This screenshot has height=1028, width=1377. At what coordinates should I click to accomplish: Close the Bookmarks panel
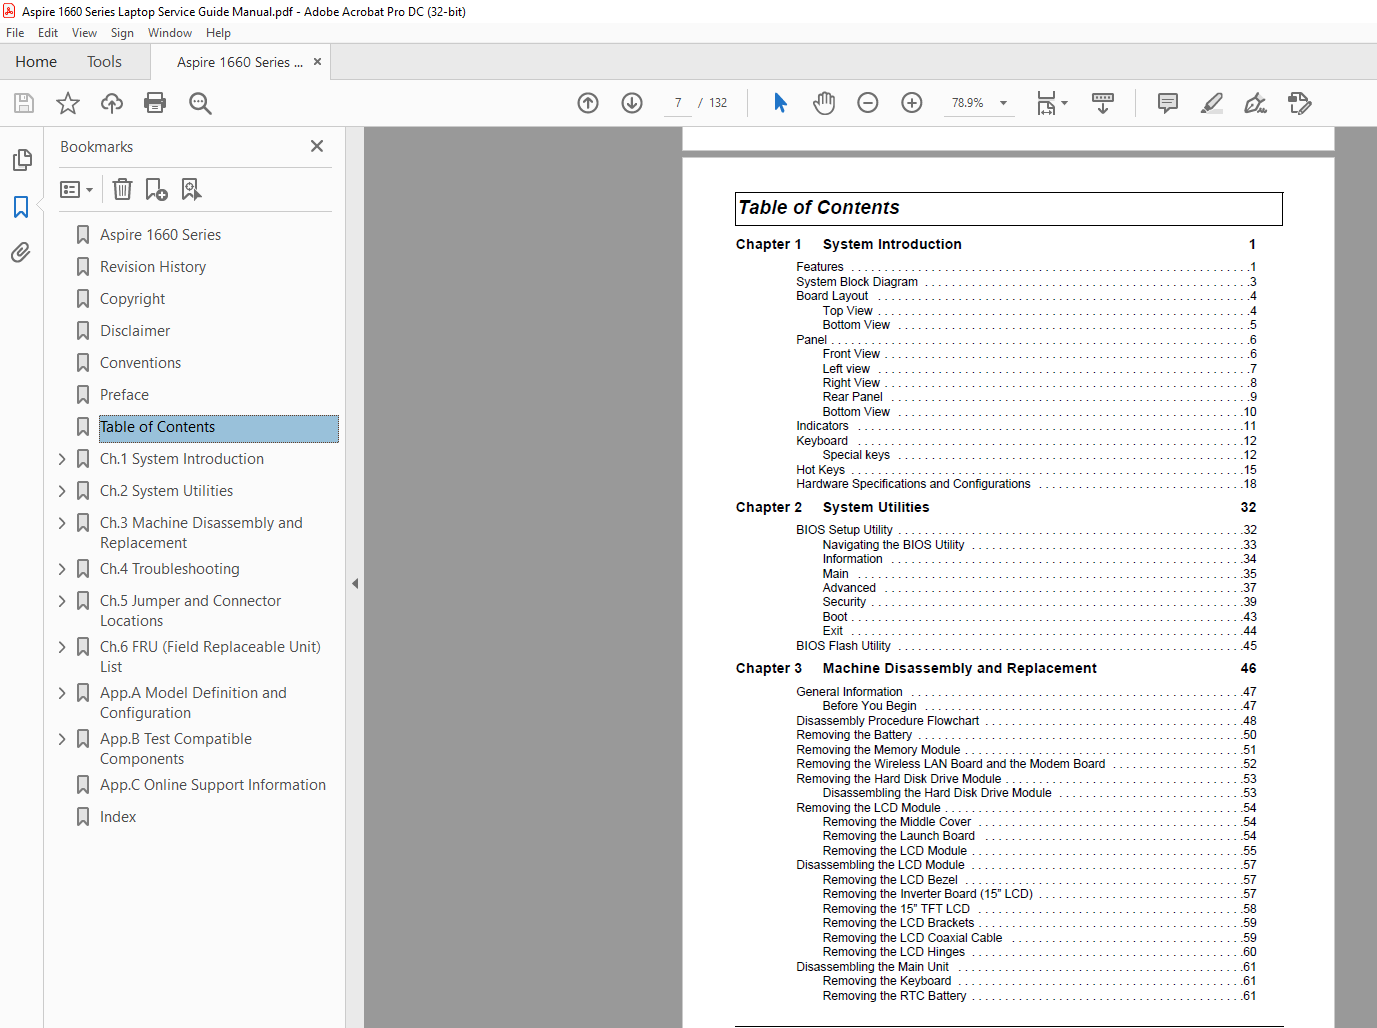[317, 146]
